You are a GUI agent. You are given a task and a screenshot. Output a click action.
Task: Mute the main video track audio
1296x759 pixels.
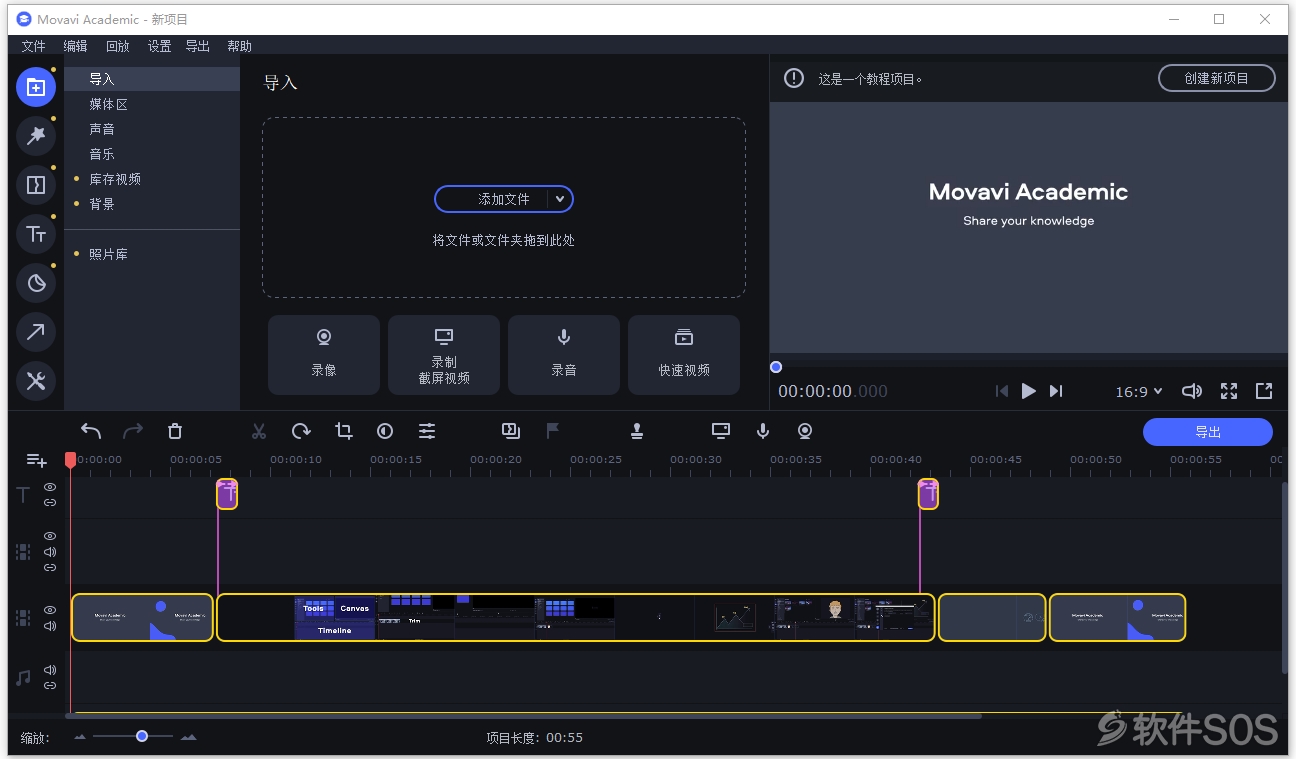(50, 626)
